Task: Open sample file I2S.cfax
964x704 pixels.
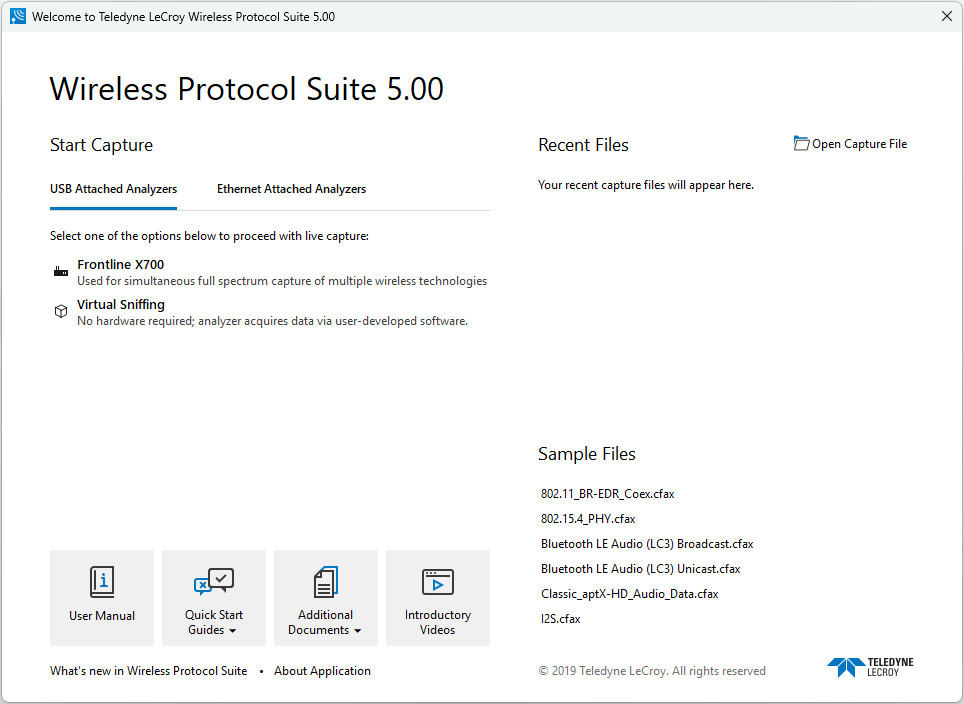Action: coord(561,619)
